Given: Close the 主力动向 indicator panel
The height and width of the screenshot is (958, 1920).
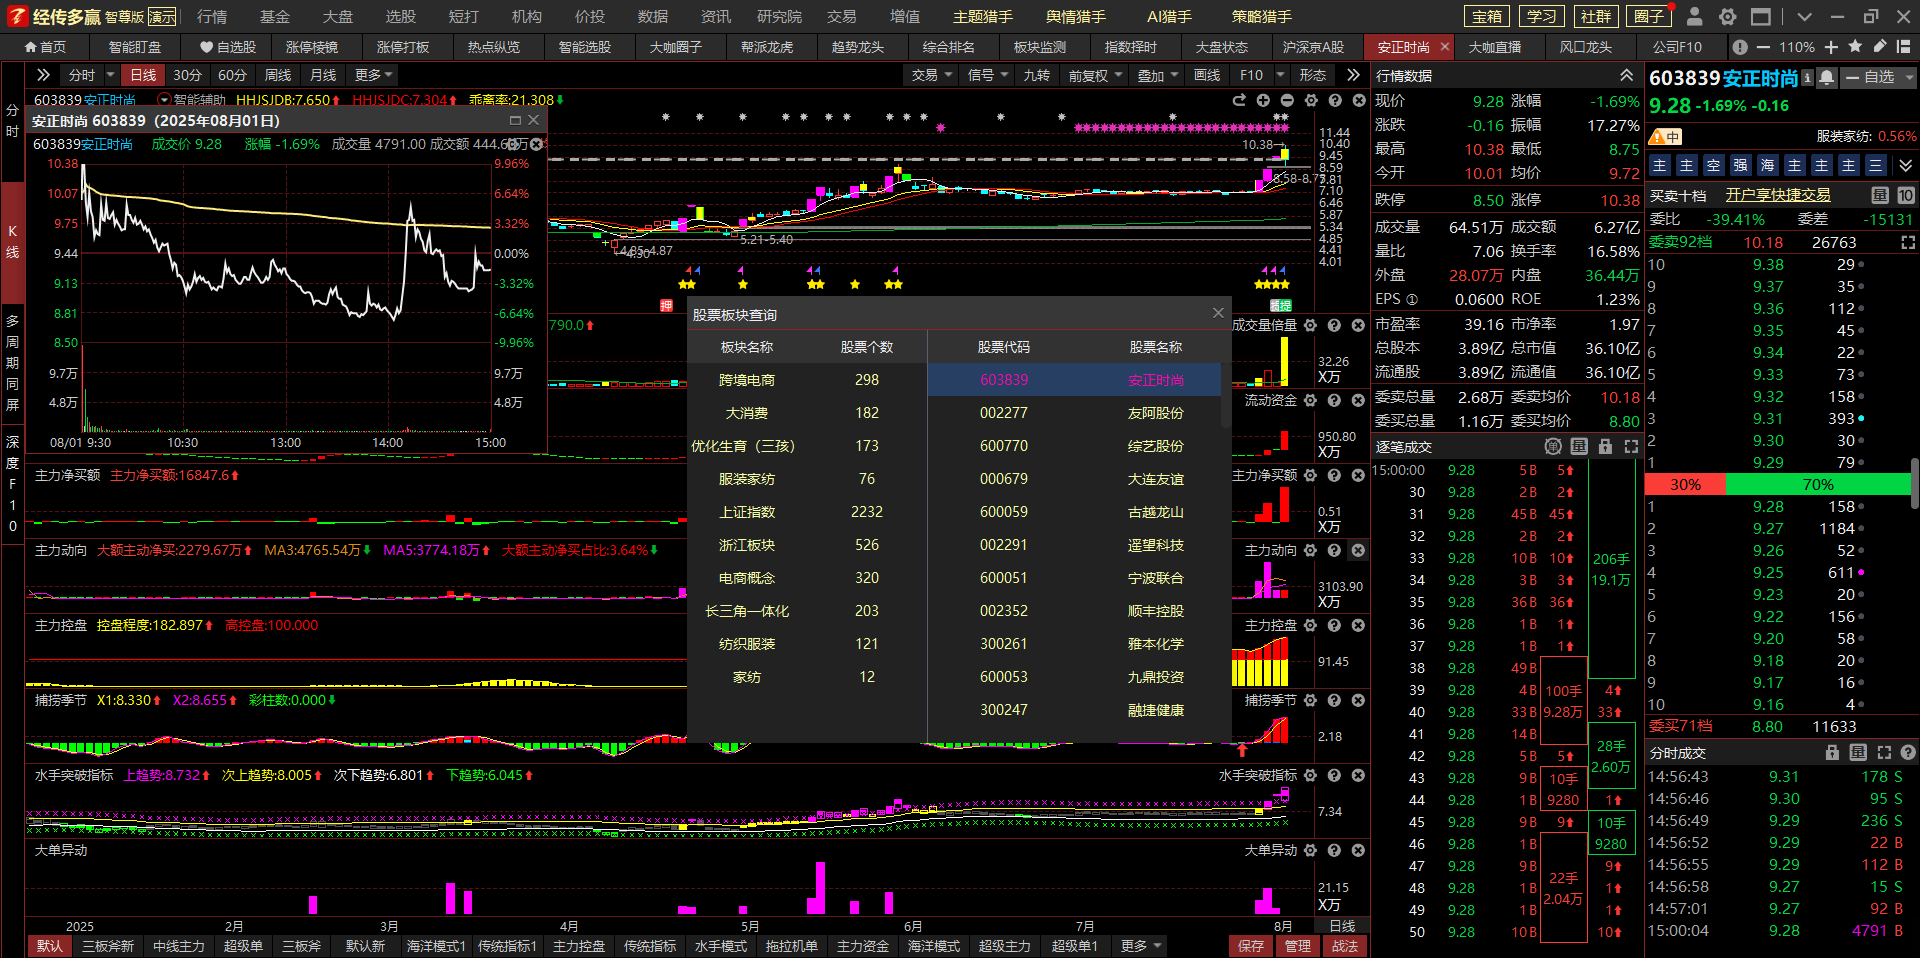Looking at the screenshot, I should pos(1358,550).
